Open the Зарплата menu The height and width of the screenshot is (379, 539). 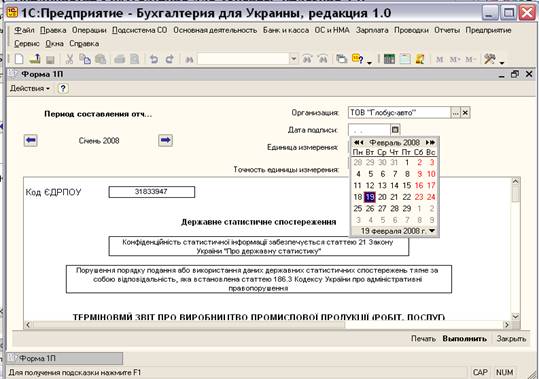(x=372, y=30)
